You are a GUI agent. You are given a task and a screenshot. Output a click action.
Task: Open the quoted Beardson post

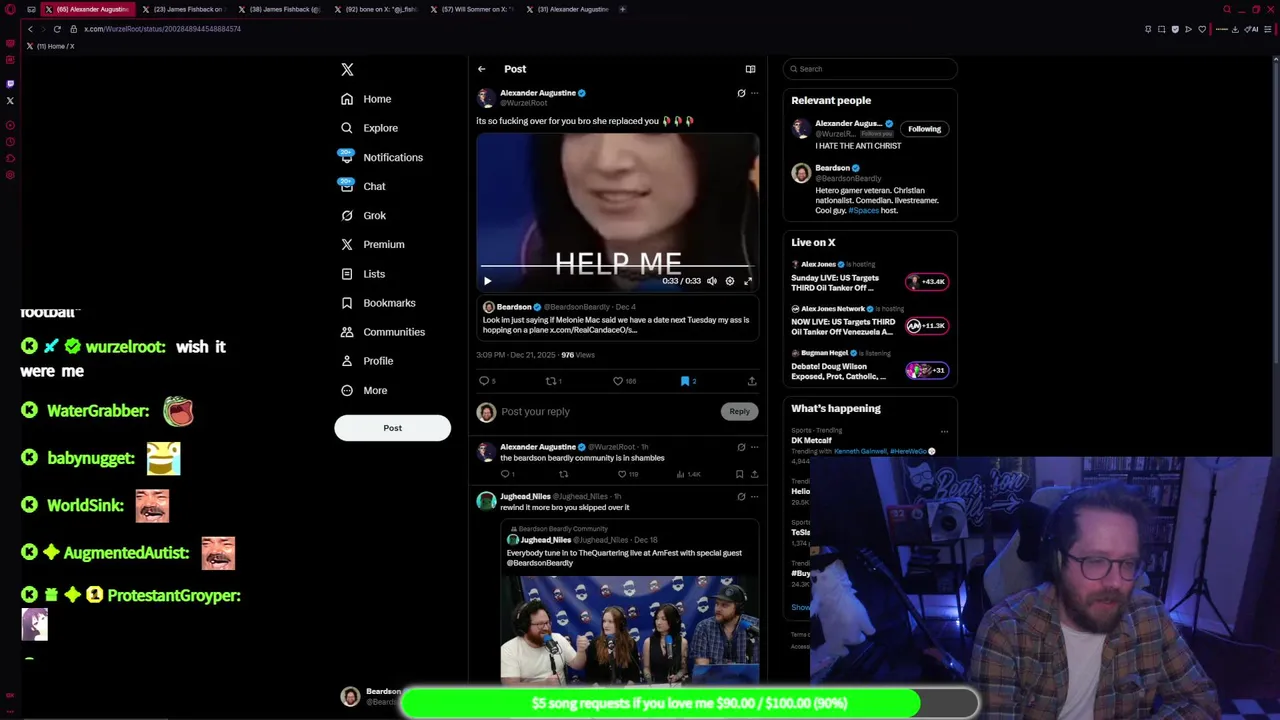[617, 316]
